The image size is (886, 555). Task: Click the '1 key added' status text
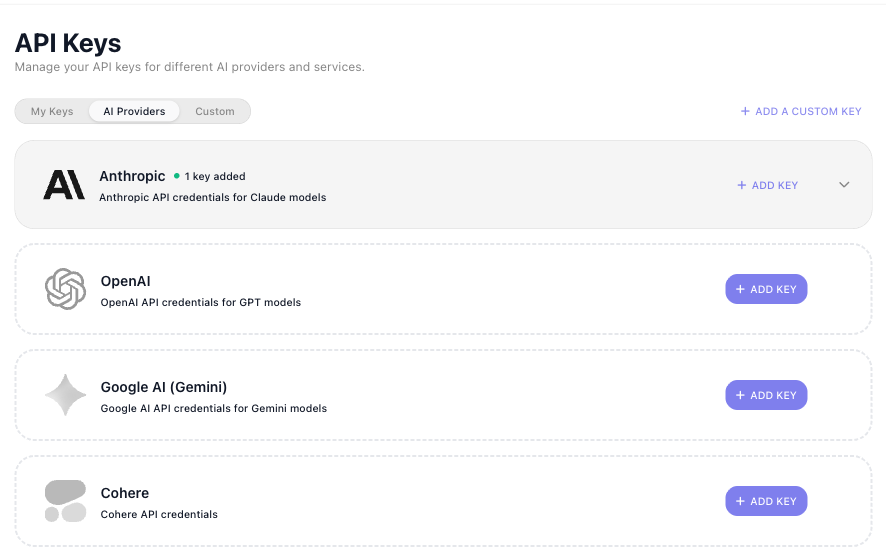pos(215,176)
